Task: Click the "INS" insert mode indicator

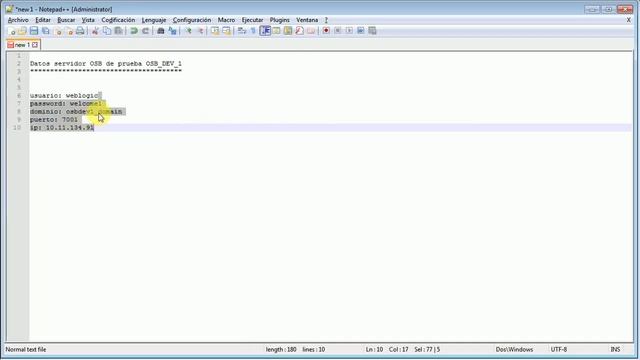Action: 615,349
